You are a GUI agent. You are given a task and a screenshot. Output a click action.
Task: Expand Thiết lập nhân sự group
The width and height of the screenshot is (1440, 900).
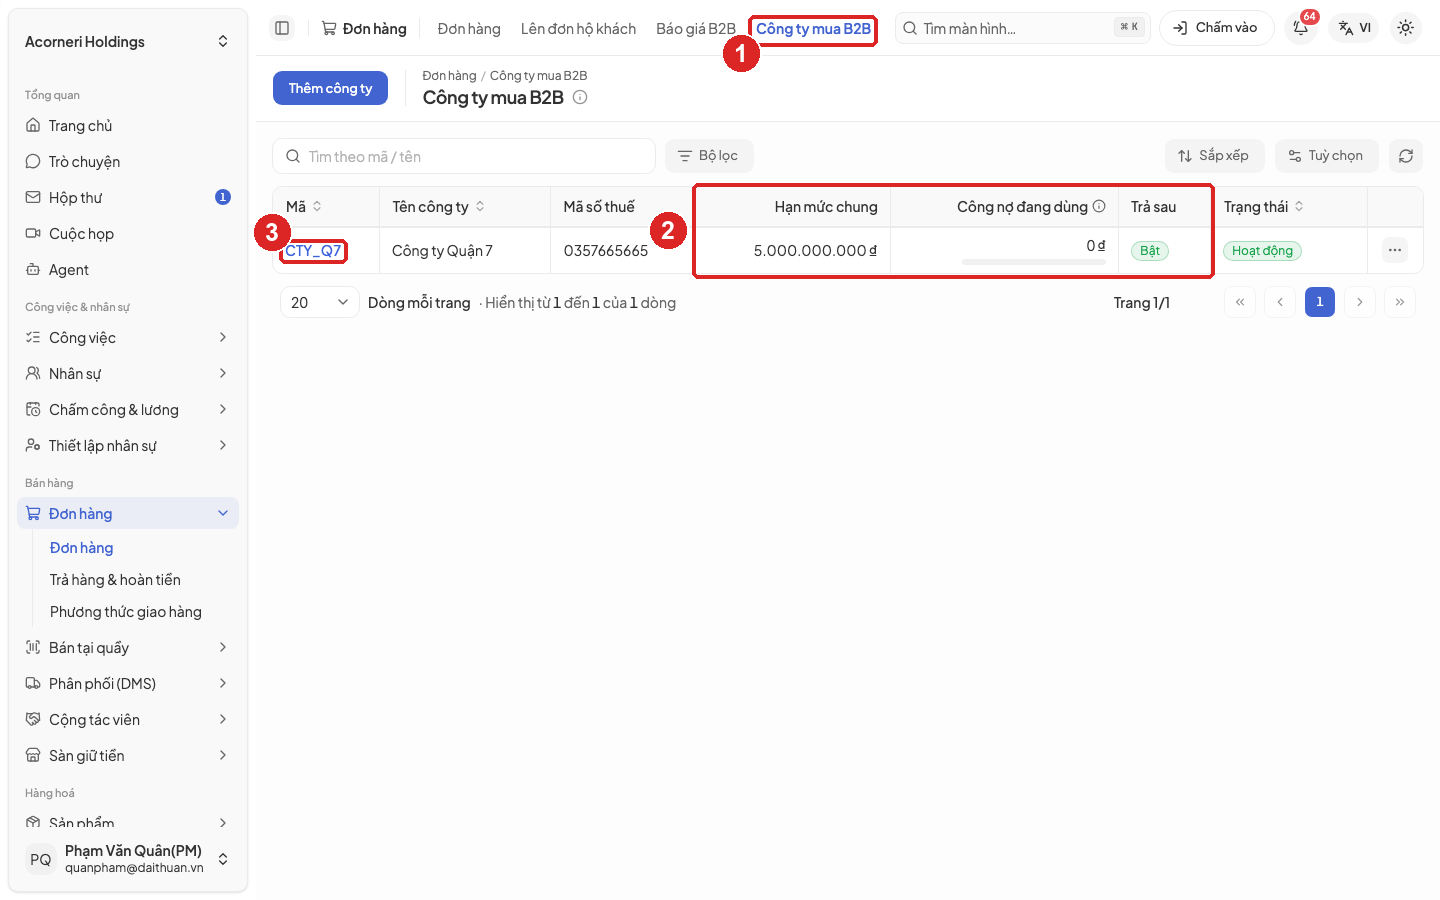(x=128, y=446)
